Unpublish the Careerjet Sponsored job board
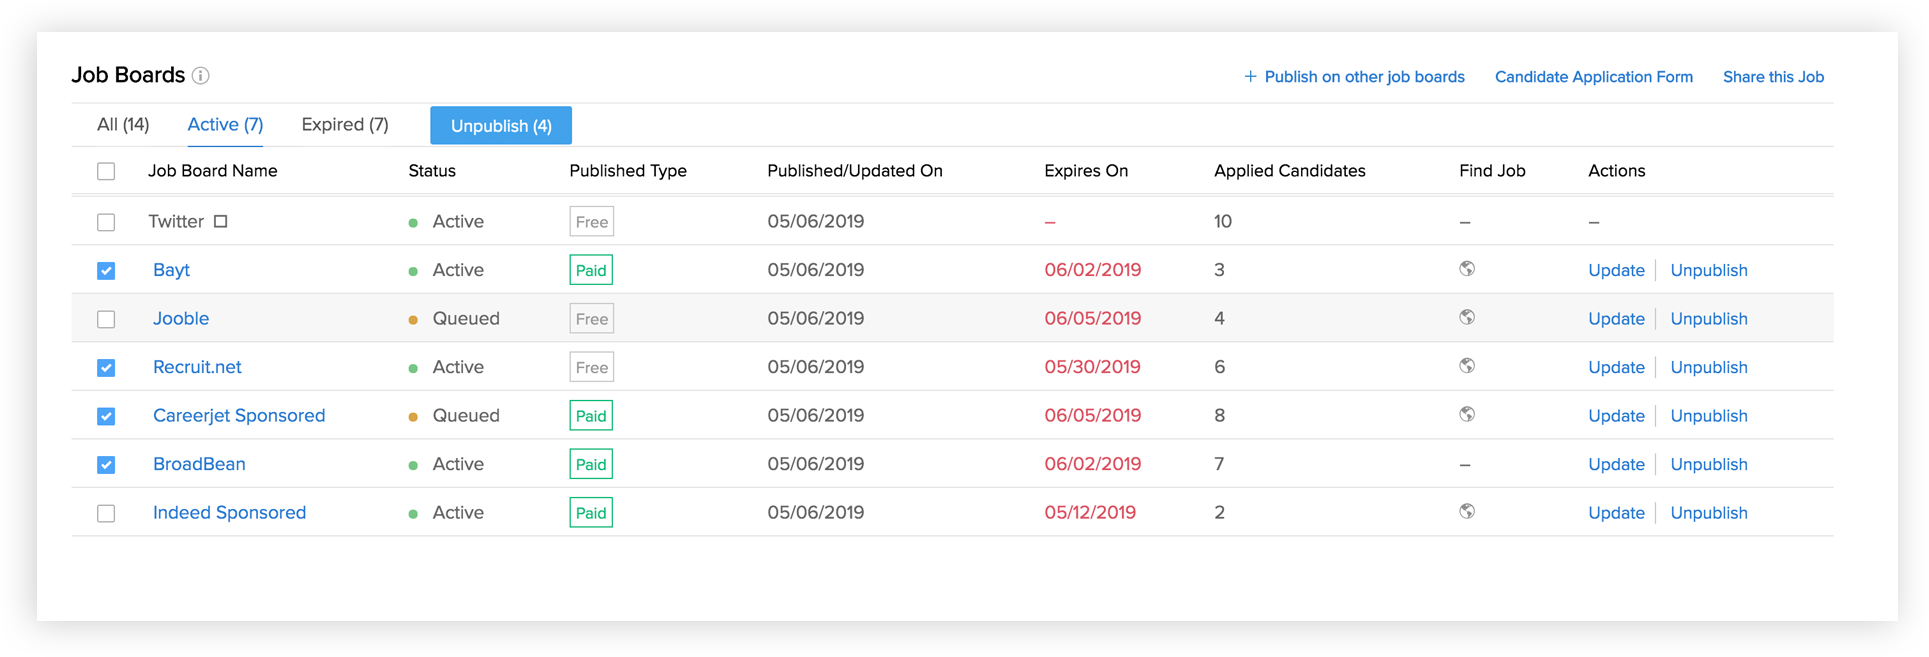 (x=1709, y=416)
